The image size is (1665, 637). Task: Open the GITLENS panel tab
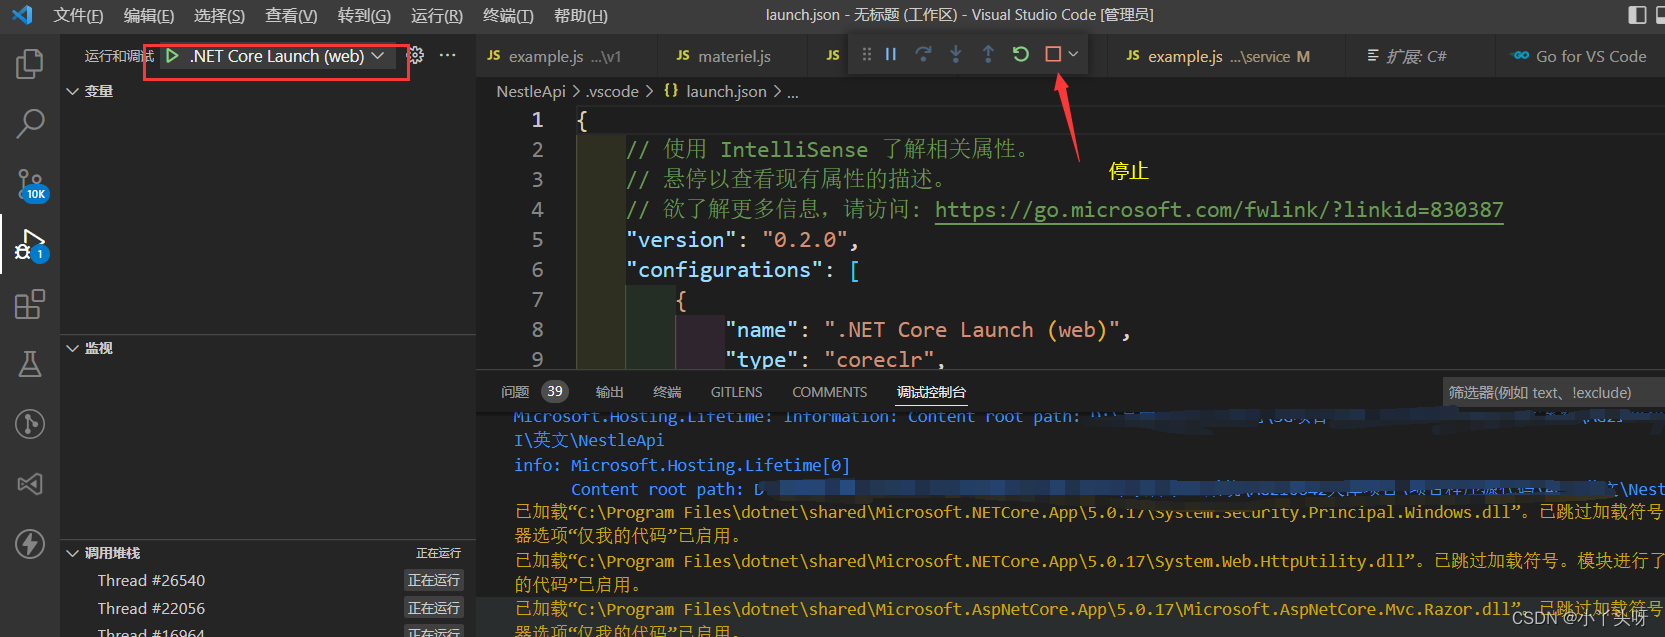click(x=736, y=392)
